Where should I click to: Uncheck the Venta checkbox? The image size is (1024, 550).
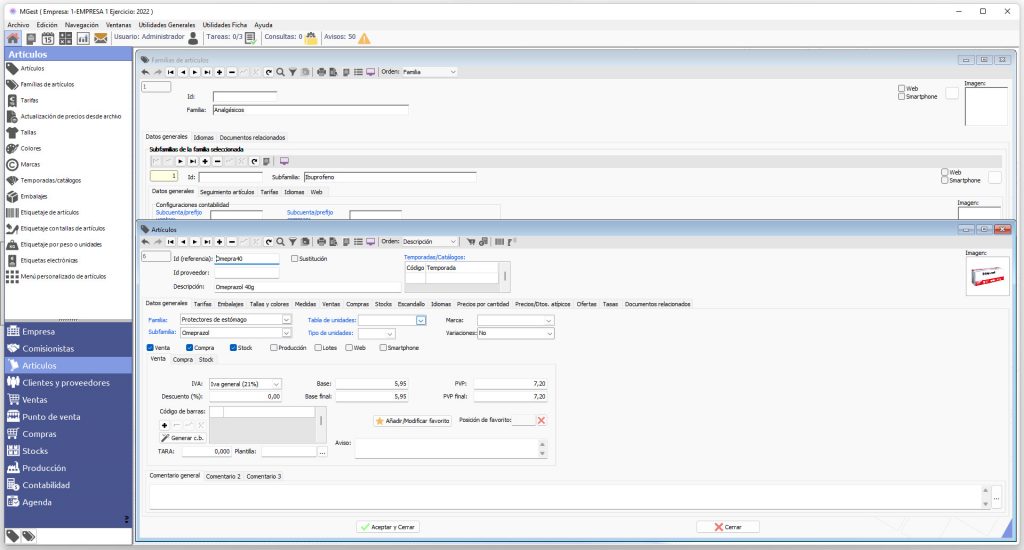150,348
